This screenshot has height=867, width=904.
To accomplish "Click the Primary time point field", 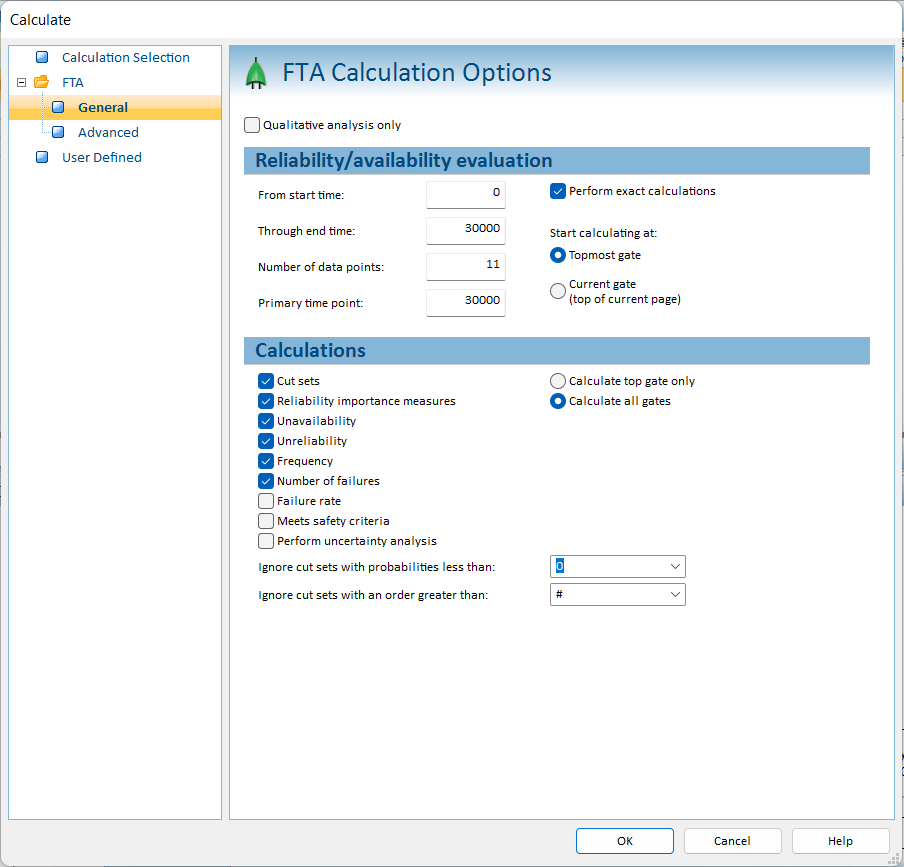I will coord(466,303).
